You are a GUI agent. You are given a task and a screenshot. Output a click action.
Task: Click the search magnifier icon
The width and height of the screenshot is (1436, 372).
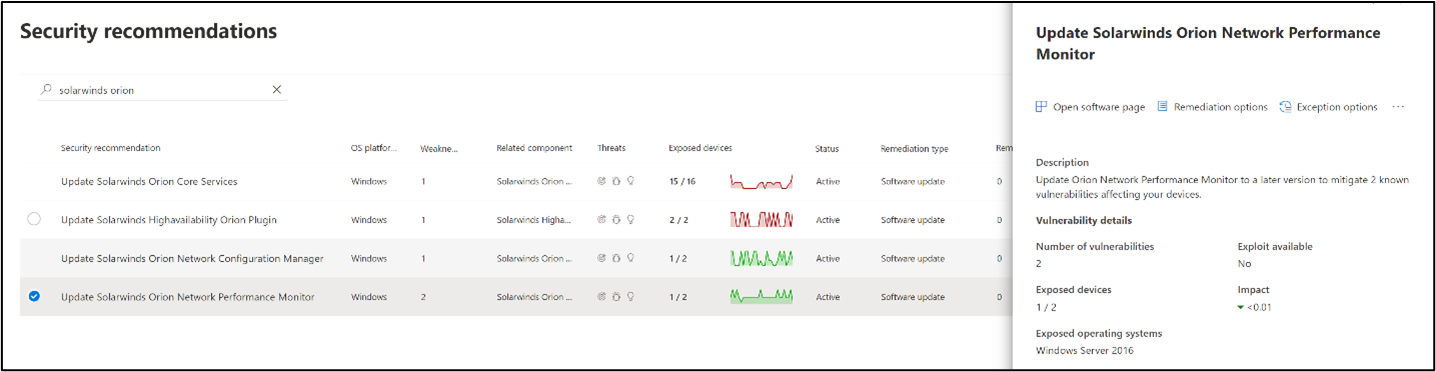coord(46,90)
